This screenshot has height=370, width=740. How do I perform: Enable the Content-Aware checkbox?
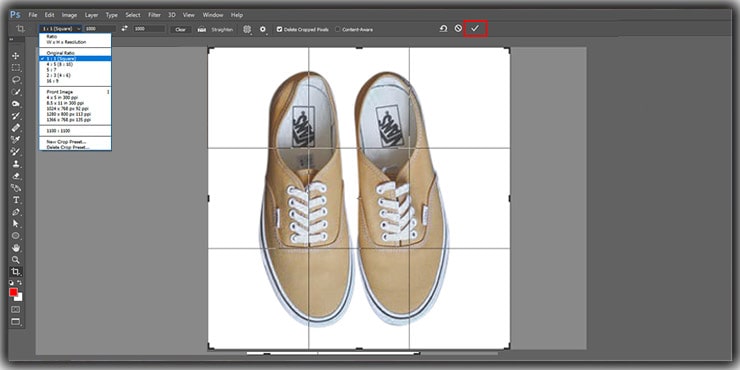[337, 29]
